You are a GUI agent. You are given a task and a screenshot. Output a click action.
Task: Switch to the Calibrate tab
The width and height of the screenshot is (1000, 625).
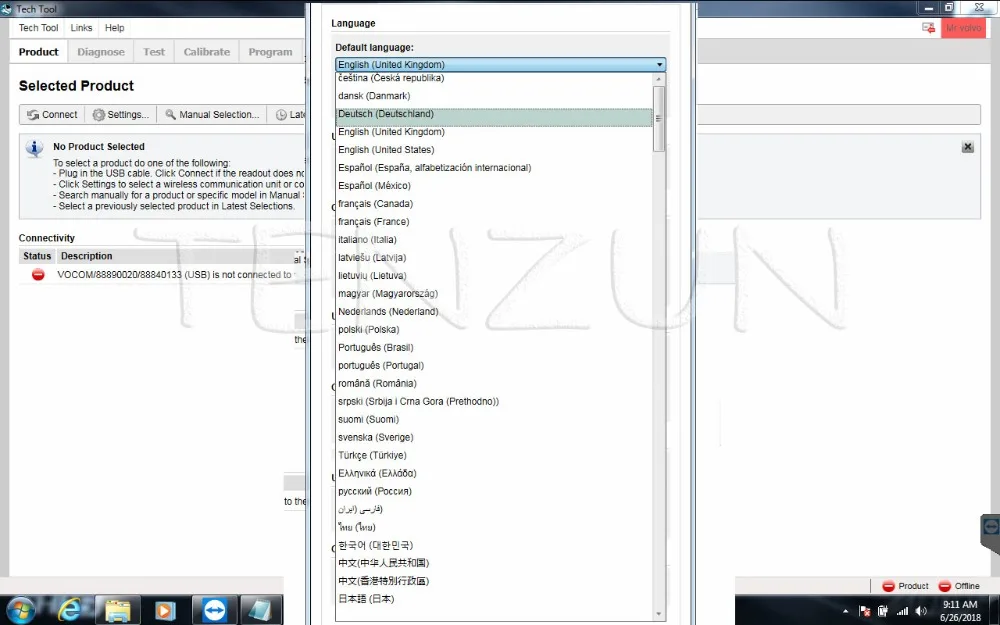tap(207, 52)
